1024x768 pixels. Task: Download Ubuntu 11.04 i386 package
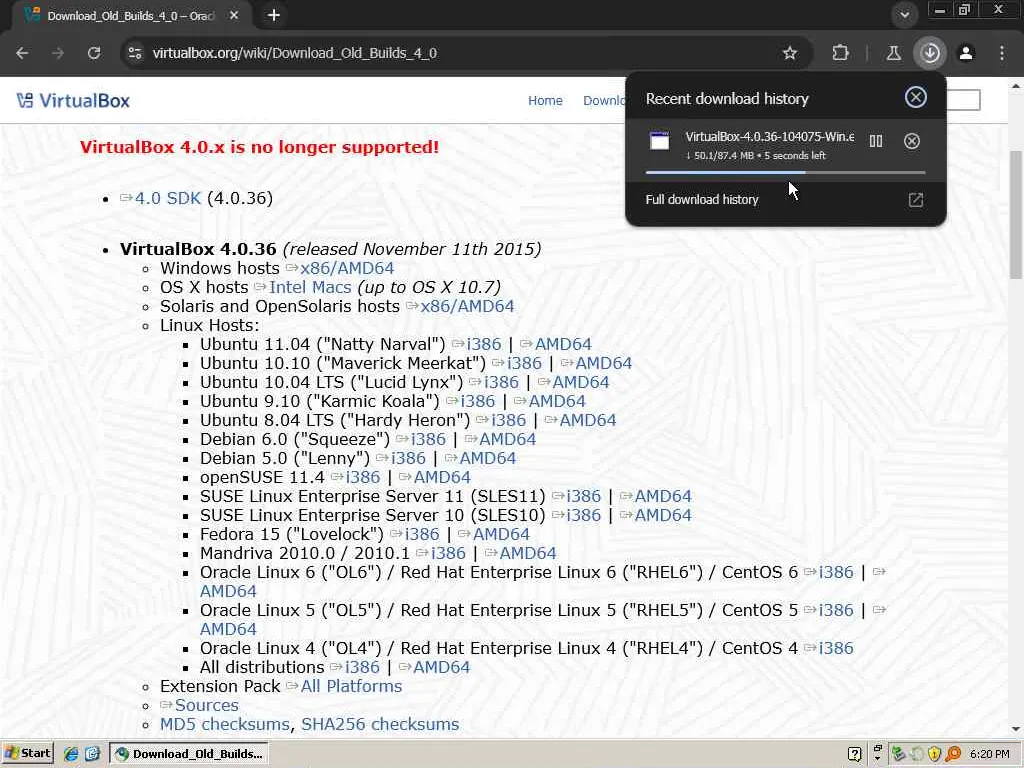484,344
